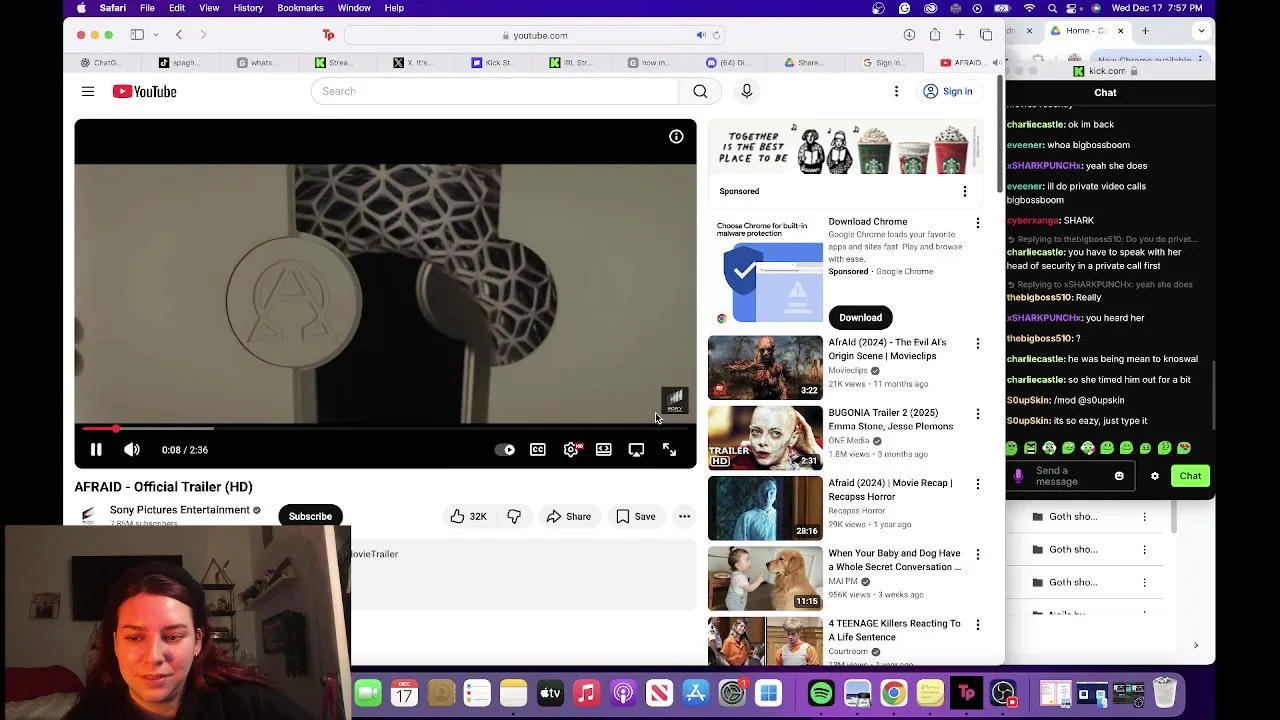Click Download on the Chrome ad

(860, 318)
